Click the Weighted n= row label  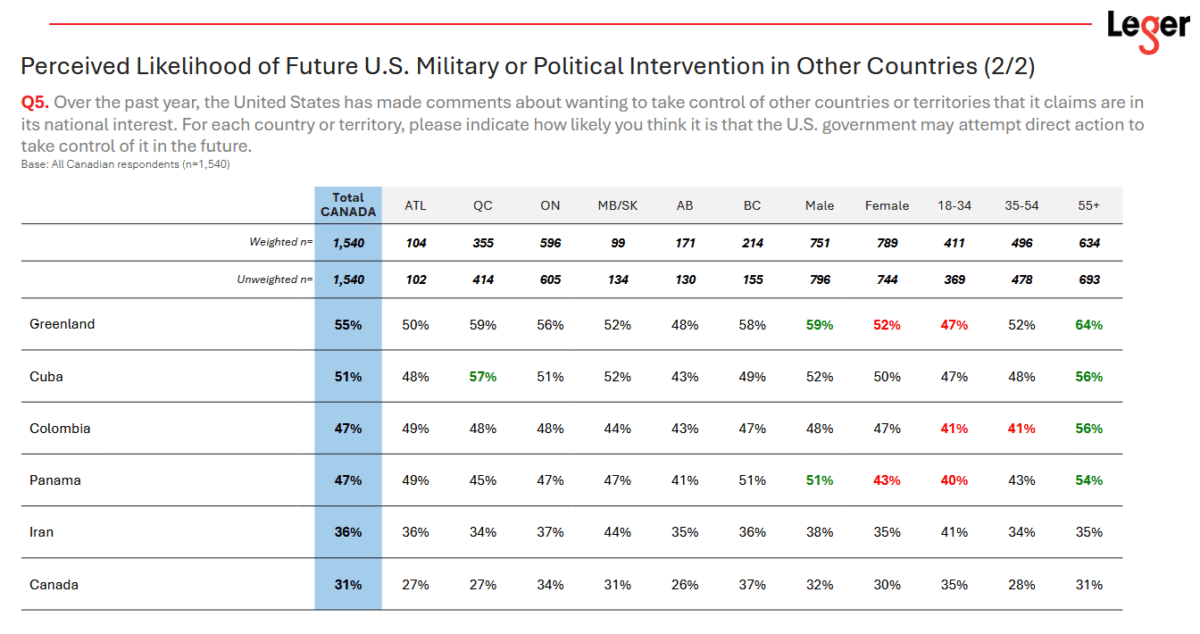tap(281, 242)
